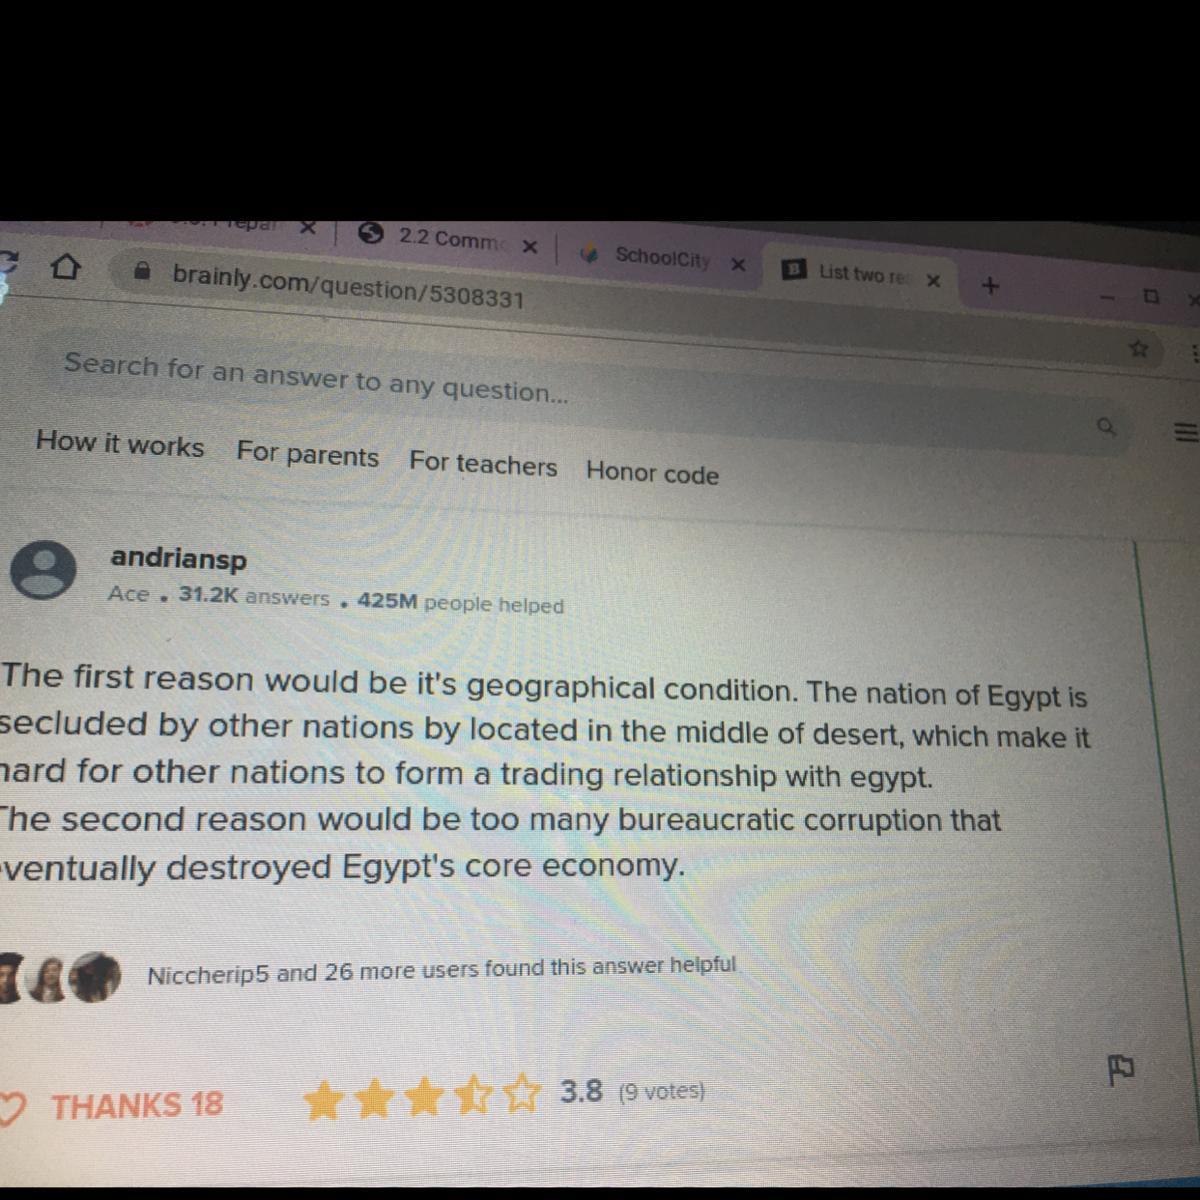Rate the answer using the first star
This screenshot has height=1200, width=1200.
(322, 1102)
